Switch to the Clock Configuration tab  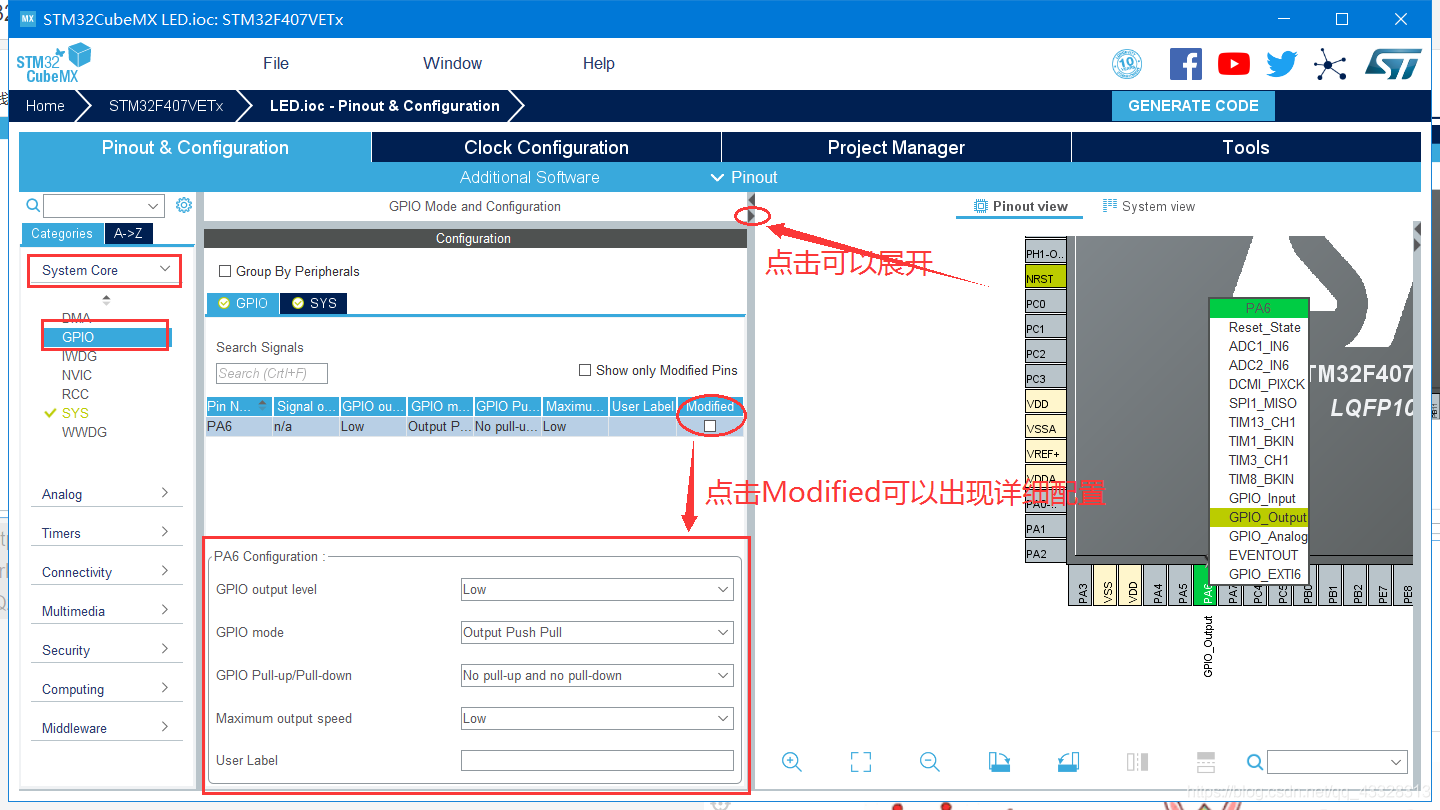pyautogui.click(x=546, y=148)
